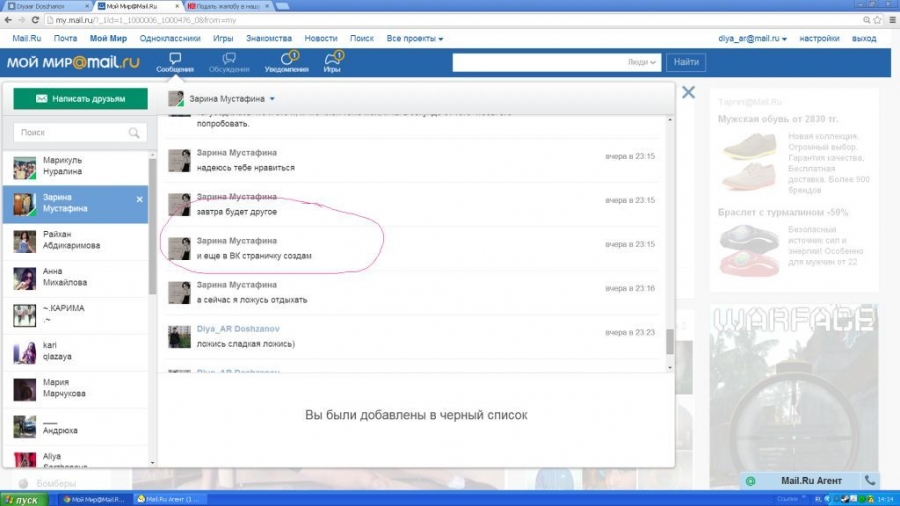Viewport: 900px width, 506px height.
Task: Click the contacts list scrollbar thumb
Action: coord(152,227)
